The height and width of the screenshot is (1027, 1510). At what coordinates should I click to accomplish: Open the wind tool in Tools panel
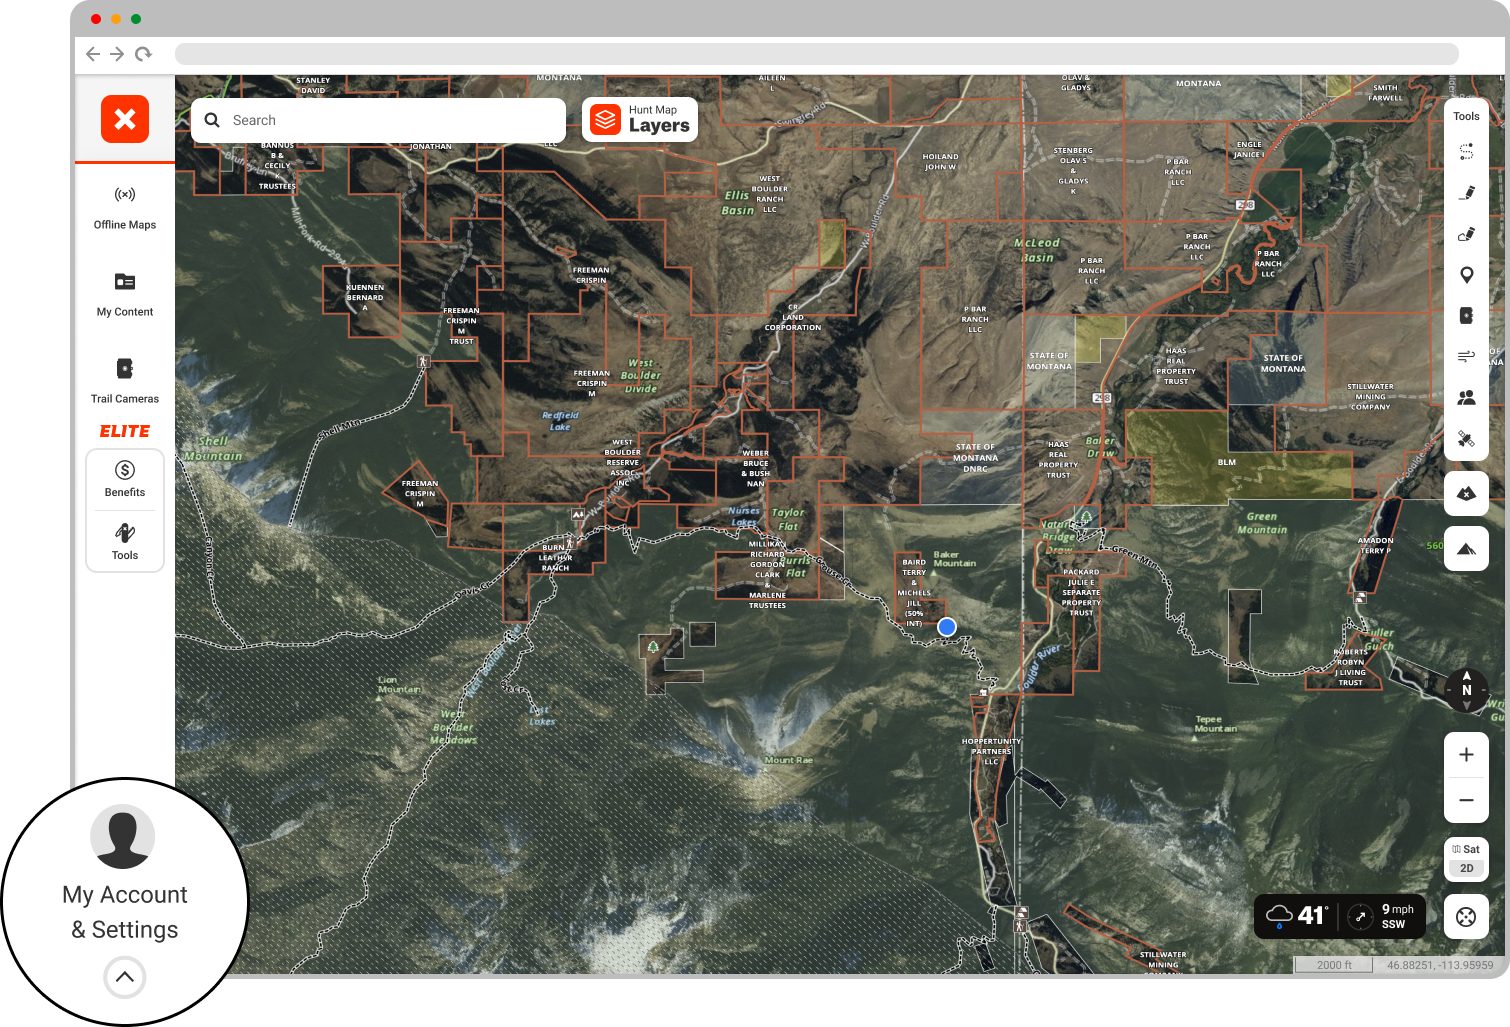click(1466, 356)
